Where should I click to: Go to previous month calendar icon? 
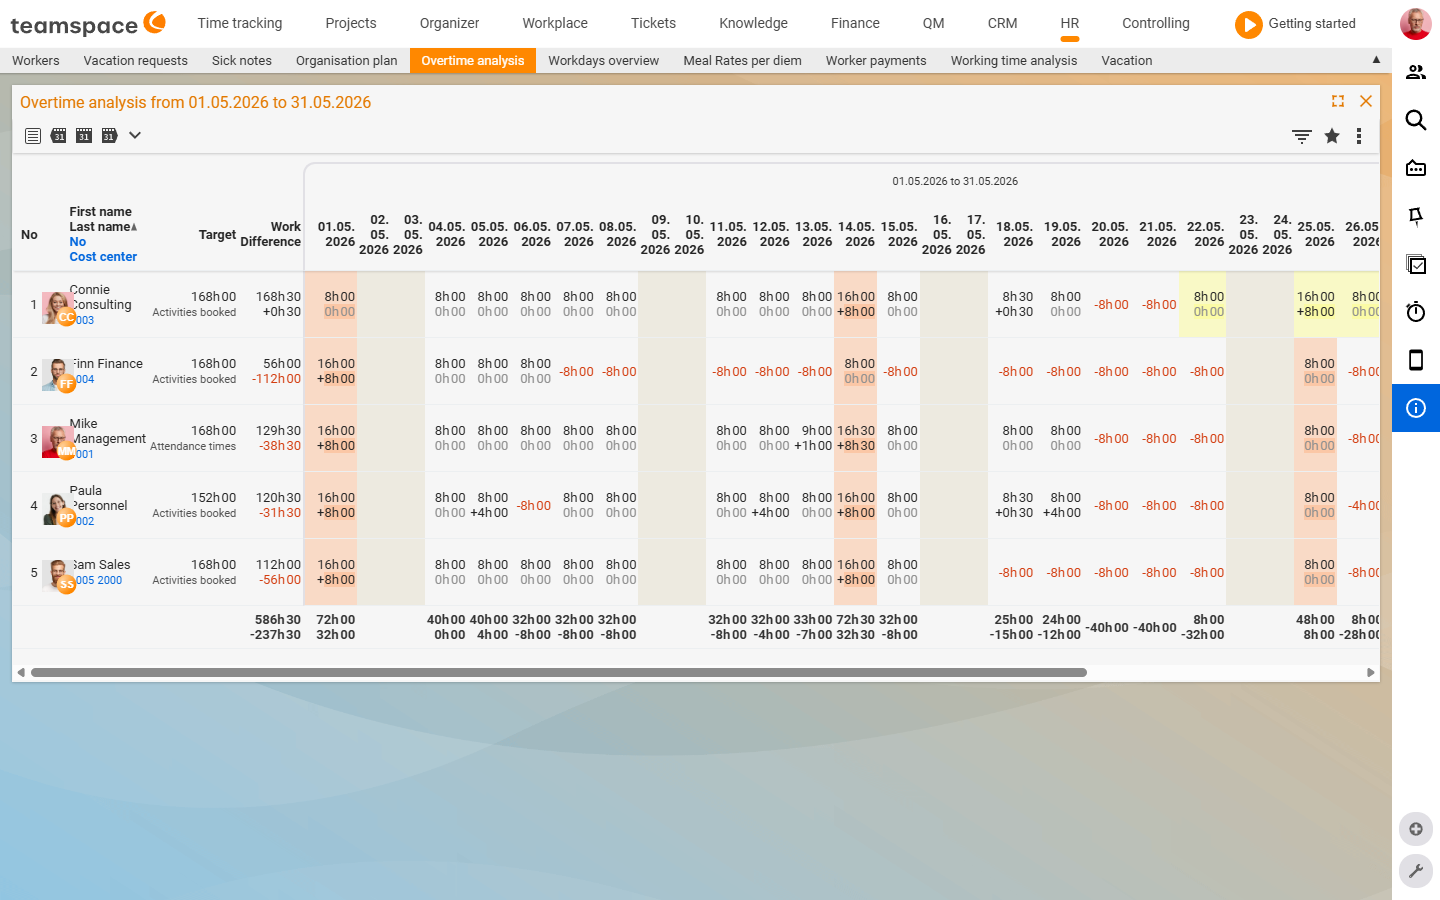(x=59, y=136)
